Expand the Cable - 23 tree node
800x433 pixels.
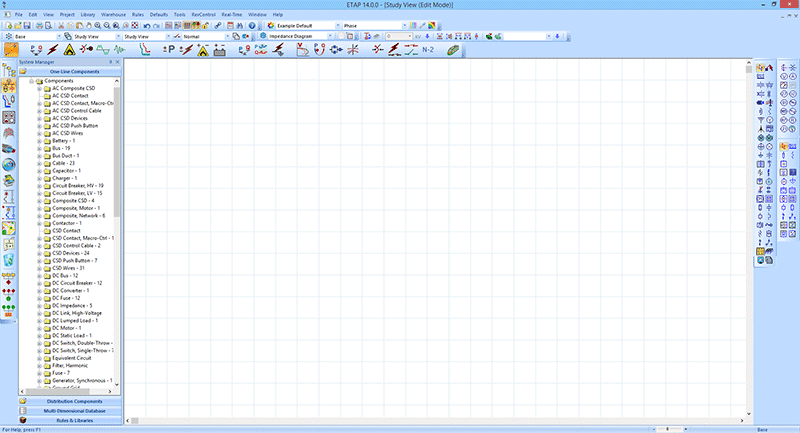pyautogui.click(x=39, y=163)
